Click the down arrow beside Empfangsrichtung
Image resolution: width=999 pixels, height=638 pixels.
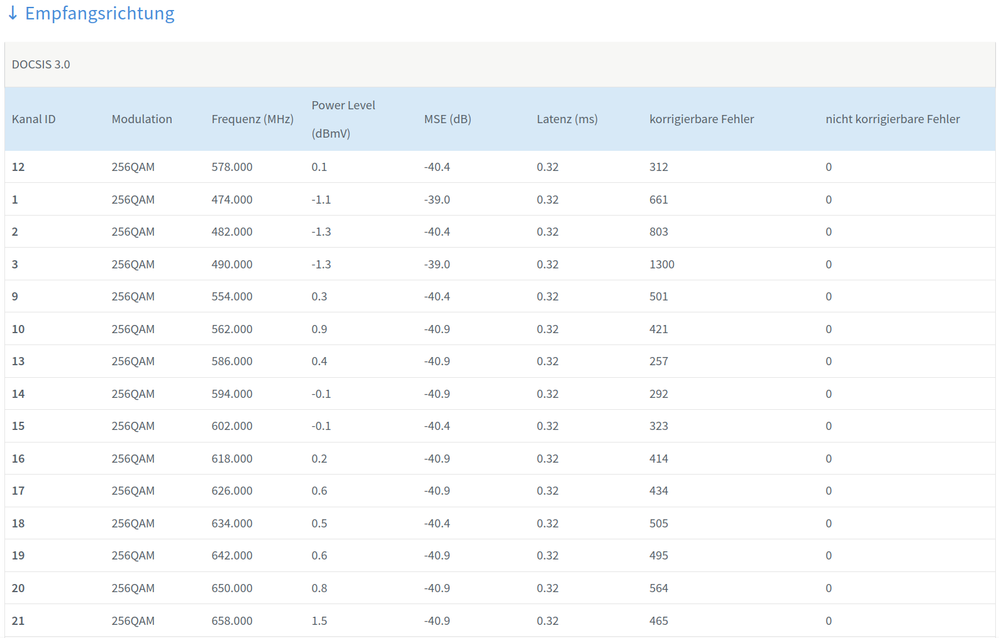[x=13, y=14]
